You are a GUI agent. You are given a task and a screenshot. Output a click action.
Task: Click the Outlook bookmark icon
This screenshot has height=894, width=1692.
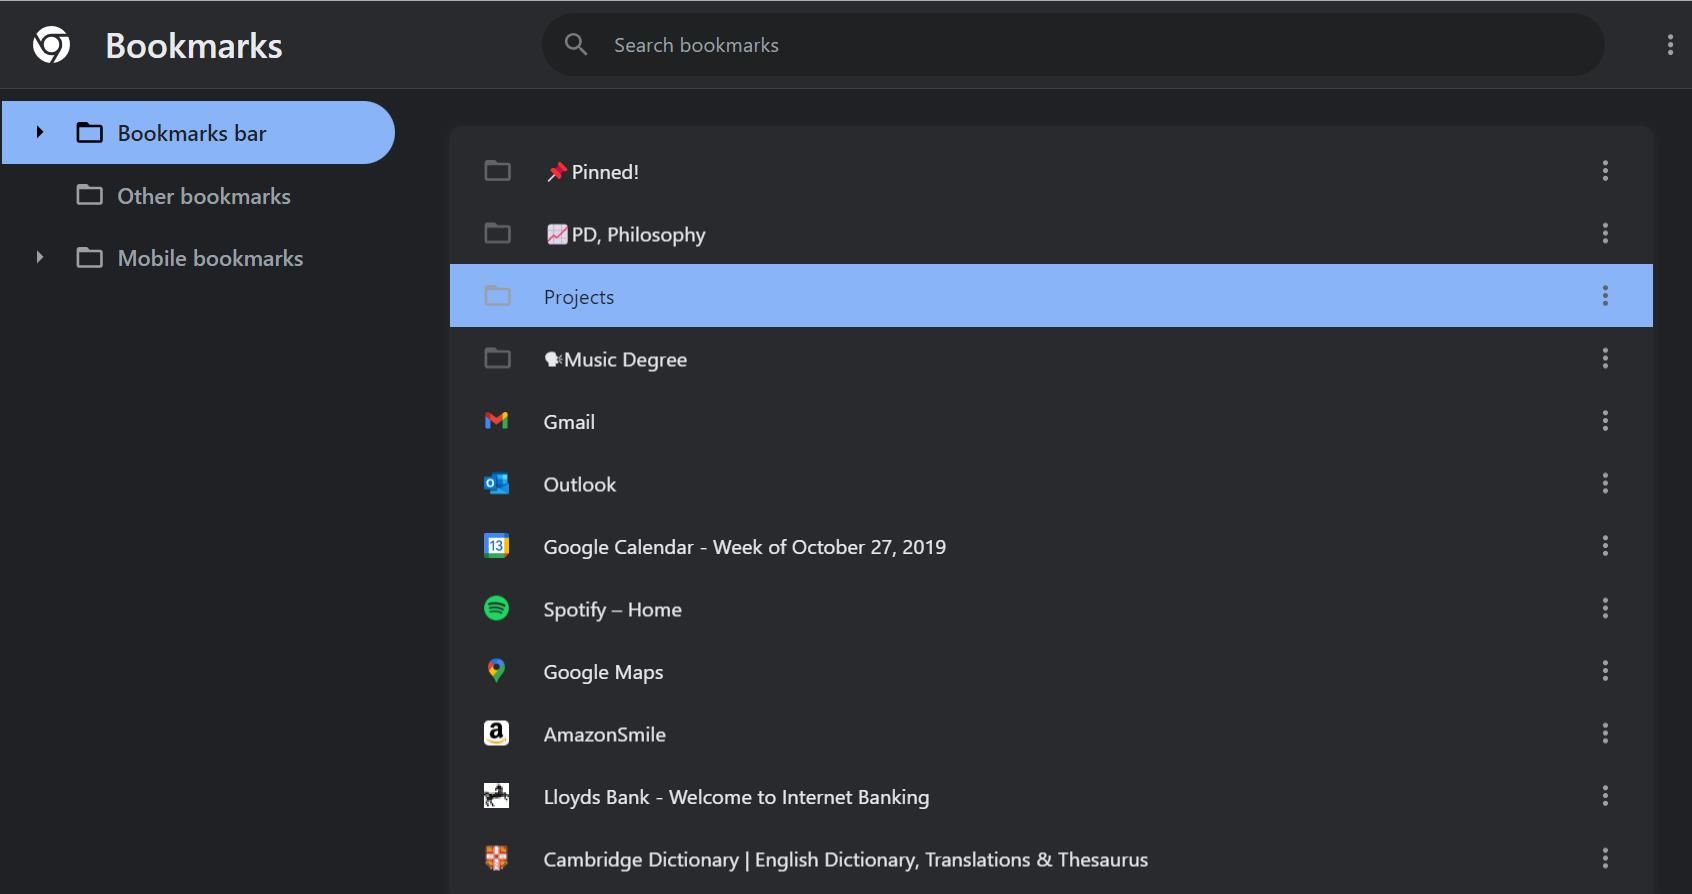click(496, 484)
